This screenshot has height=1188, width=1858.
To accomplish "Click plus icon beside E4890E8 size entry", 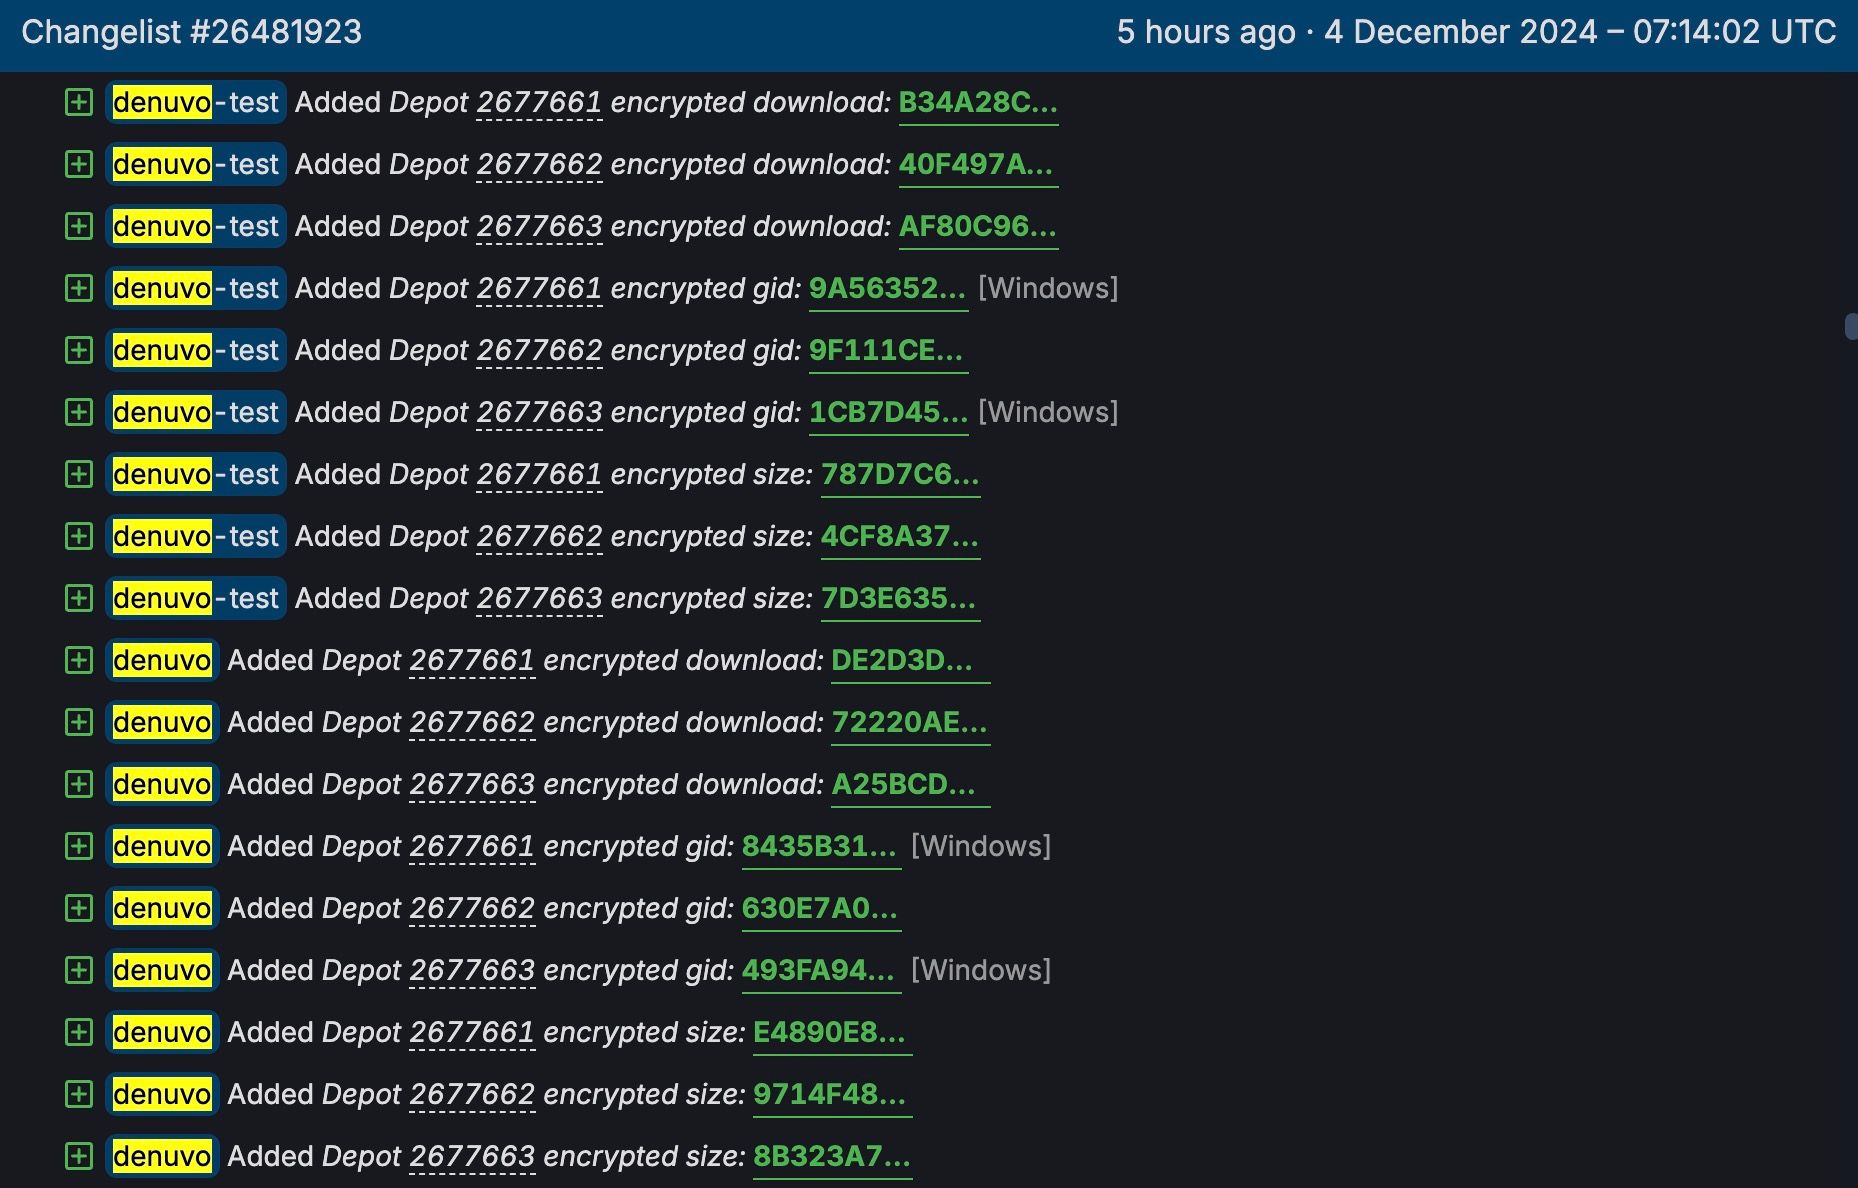I will coord(79,1032).
